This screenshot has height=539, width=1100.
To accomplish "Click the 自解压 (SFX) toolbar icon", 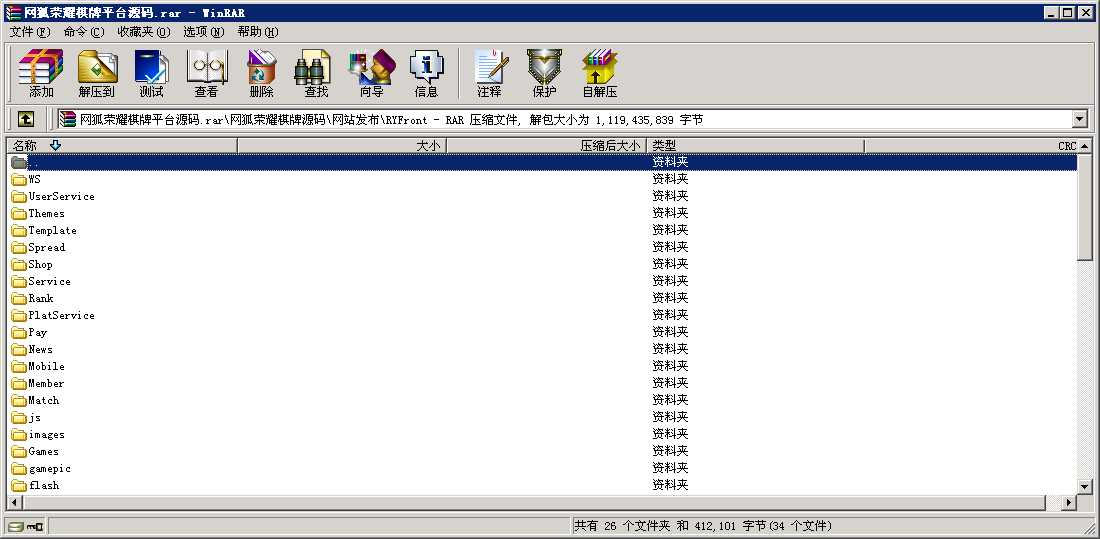I will [600, 74].
